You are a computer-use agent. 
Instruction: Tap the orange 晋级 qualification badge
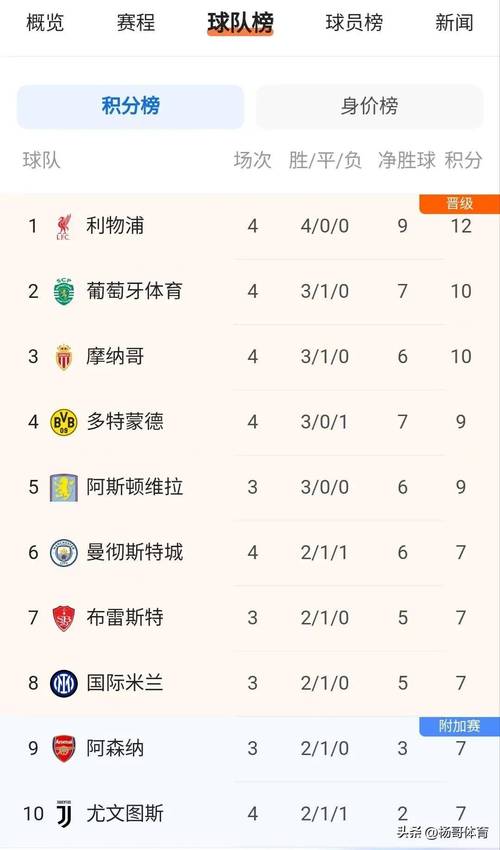tap(459, 204)
